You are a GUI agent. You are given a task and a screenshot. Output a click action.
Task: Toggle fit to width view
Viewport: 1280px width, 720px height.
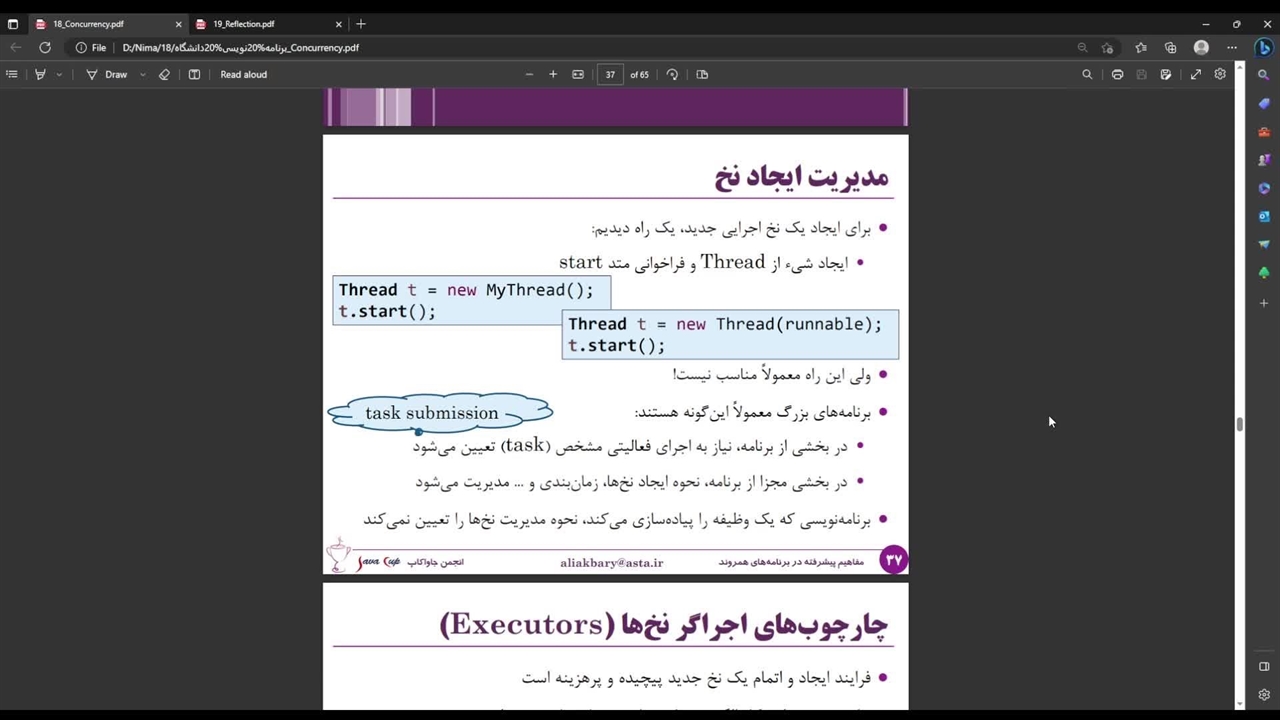click(x=578, y=74)
